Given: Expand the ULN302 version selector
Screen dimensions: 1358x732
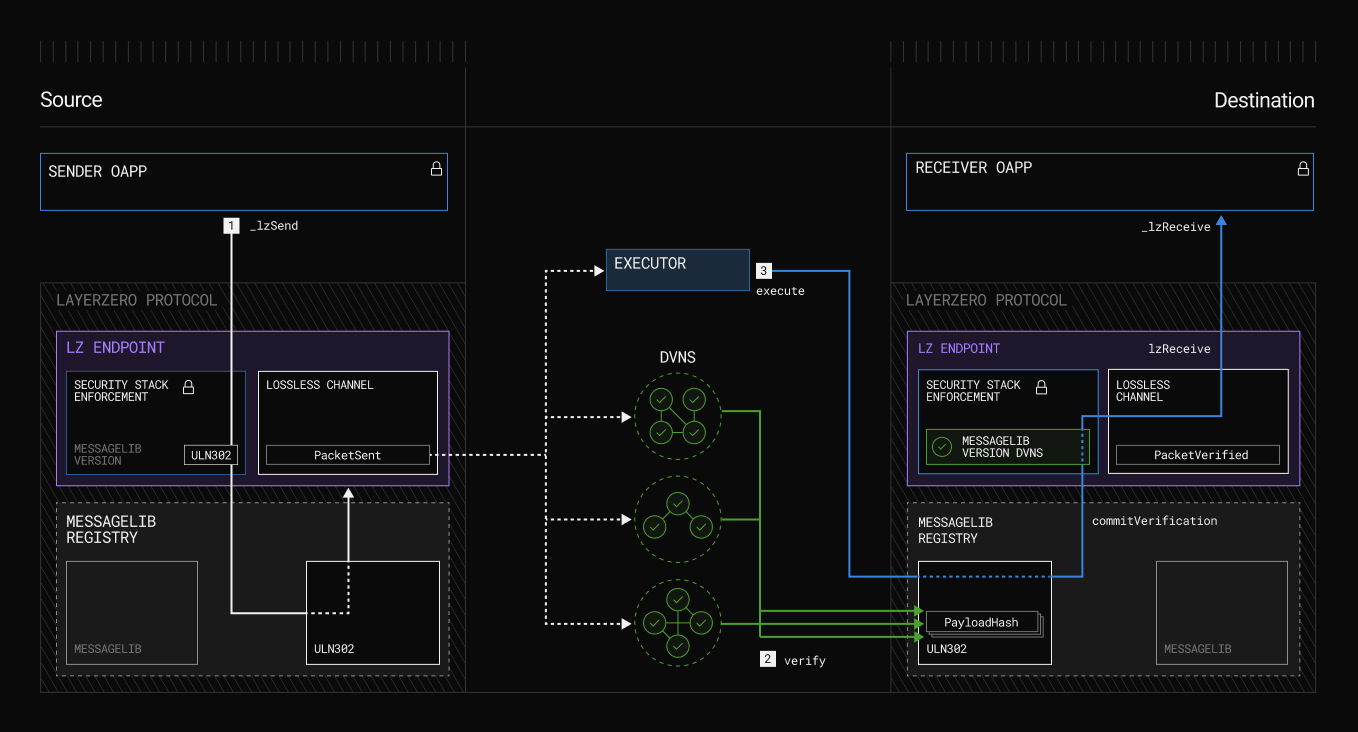Looking at the screenshot, I should coord(210,455).
